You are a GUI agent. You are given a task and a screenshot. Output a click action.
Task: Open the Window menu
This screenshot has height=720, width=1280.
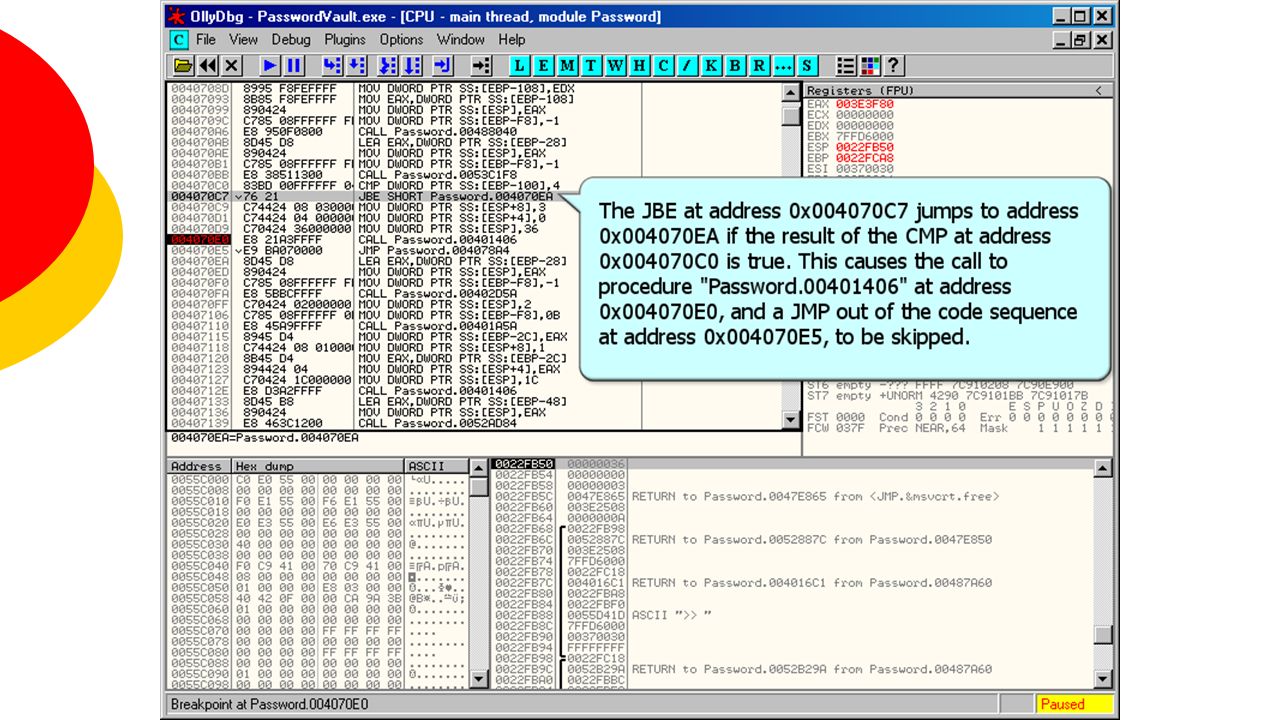[x=461, y=40]
